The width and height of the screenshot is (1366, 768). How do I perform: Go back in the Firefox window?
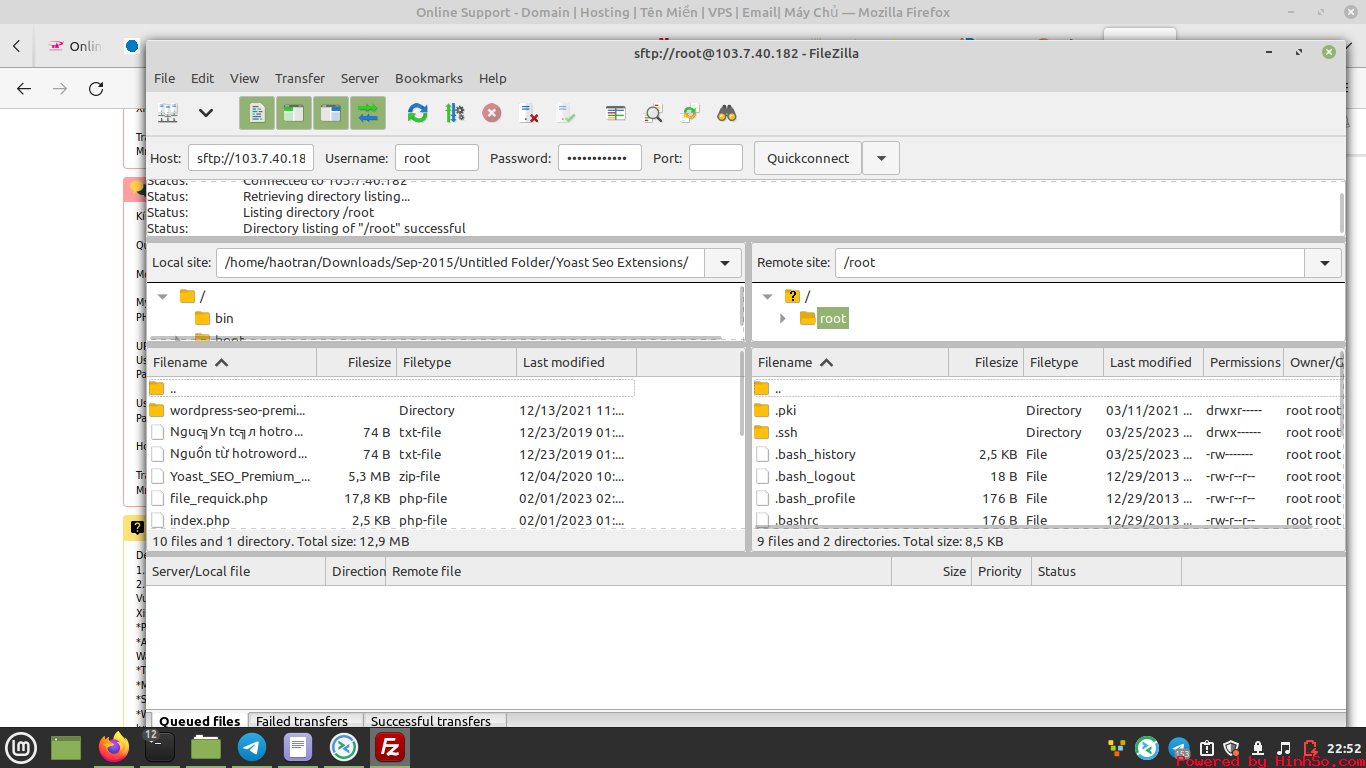(24, 89)
